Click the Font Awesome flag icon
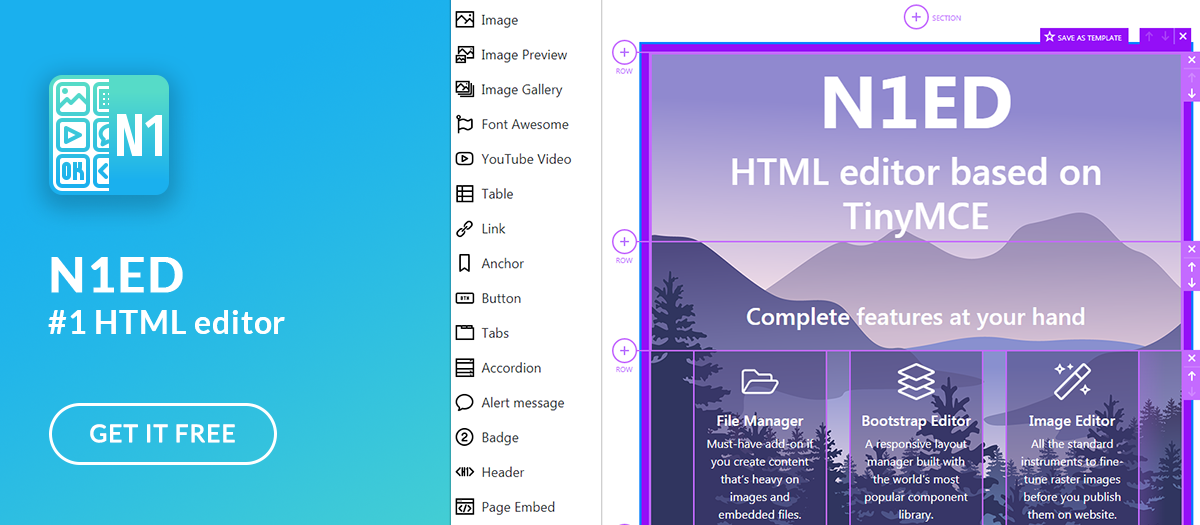Image resolution: width=1200 pixels, height=525 pixels. pos(464,124)
